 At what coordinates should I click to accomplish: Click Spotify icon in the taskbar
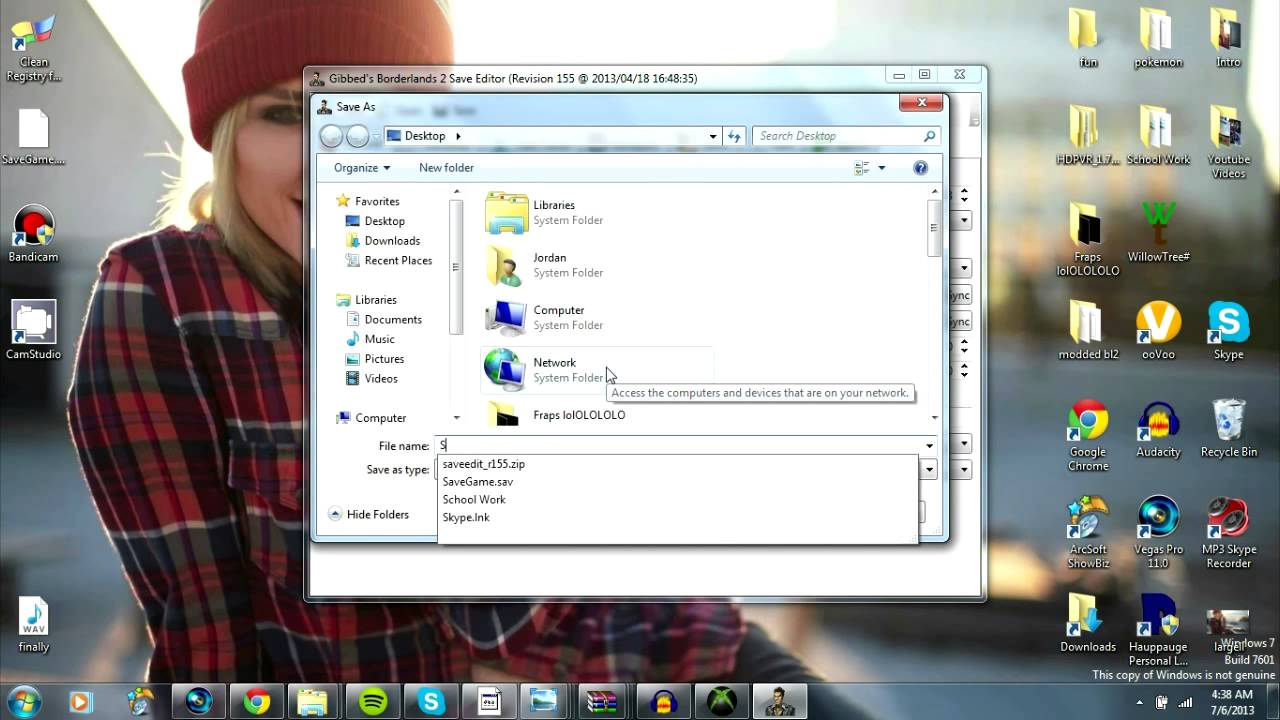(373, 702)
